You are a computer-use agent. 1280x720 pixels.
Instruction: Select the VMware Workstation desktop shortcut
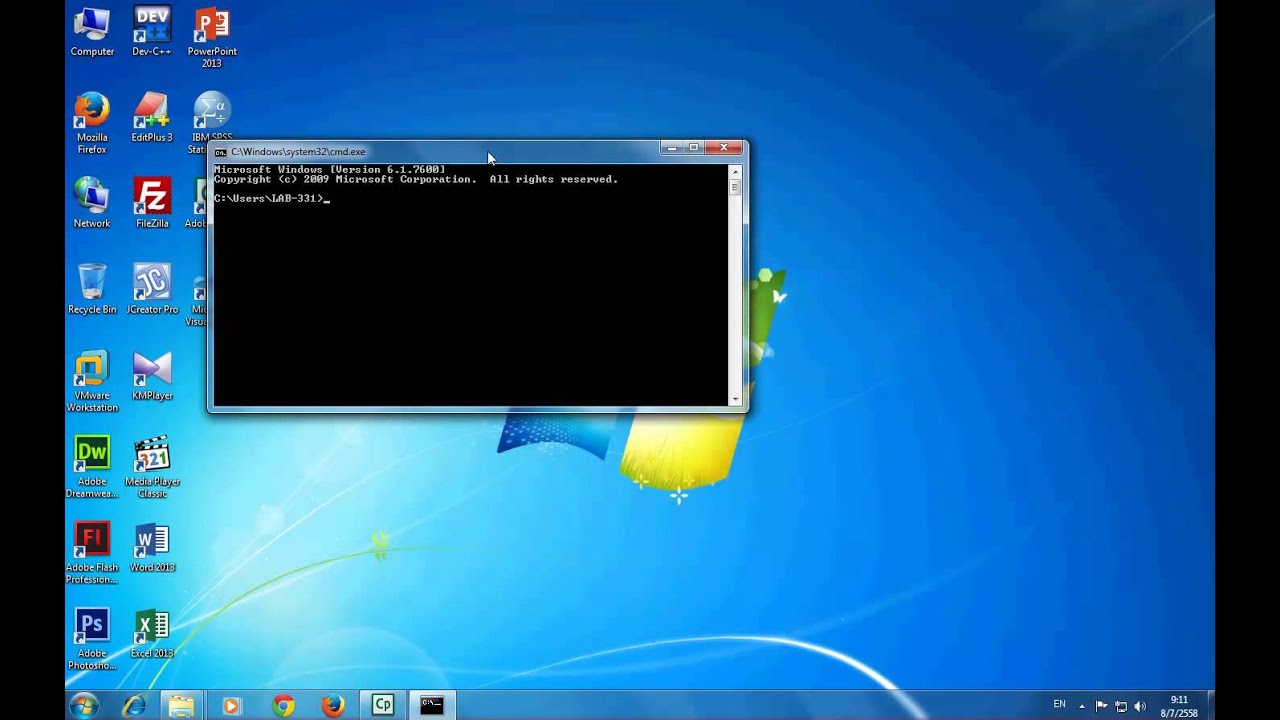pyautogui.click(x=92, y=382)
